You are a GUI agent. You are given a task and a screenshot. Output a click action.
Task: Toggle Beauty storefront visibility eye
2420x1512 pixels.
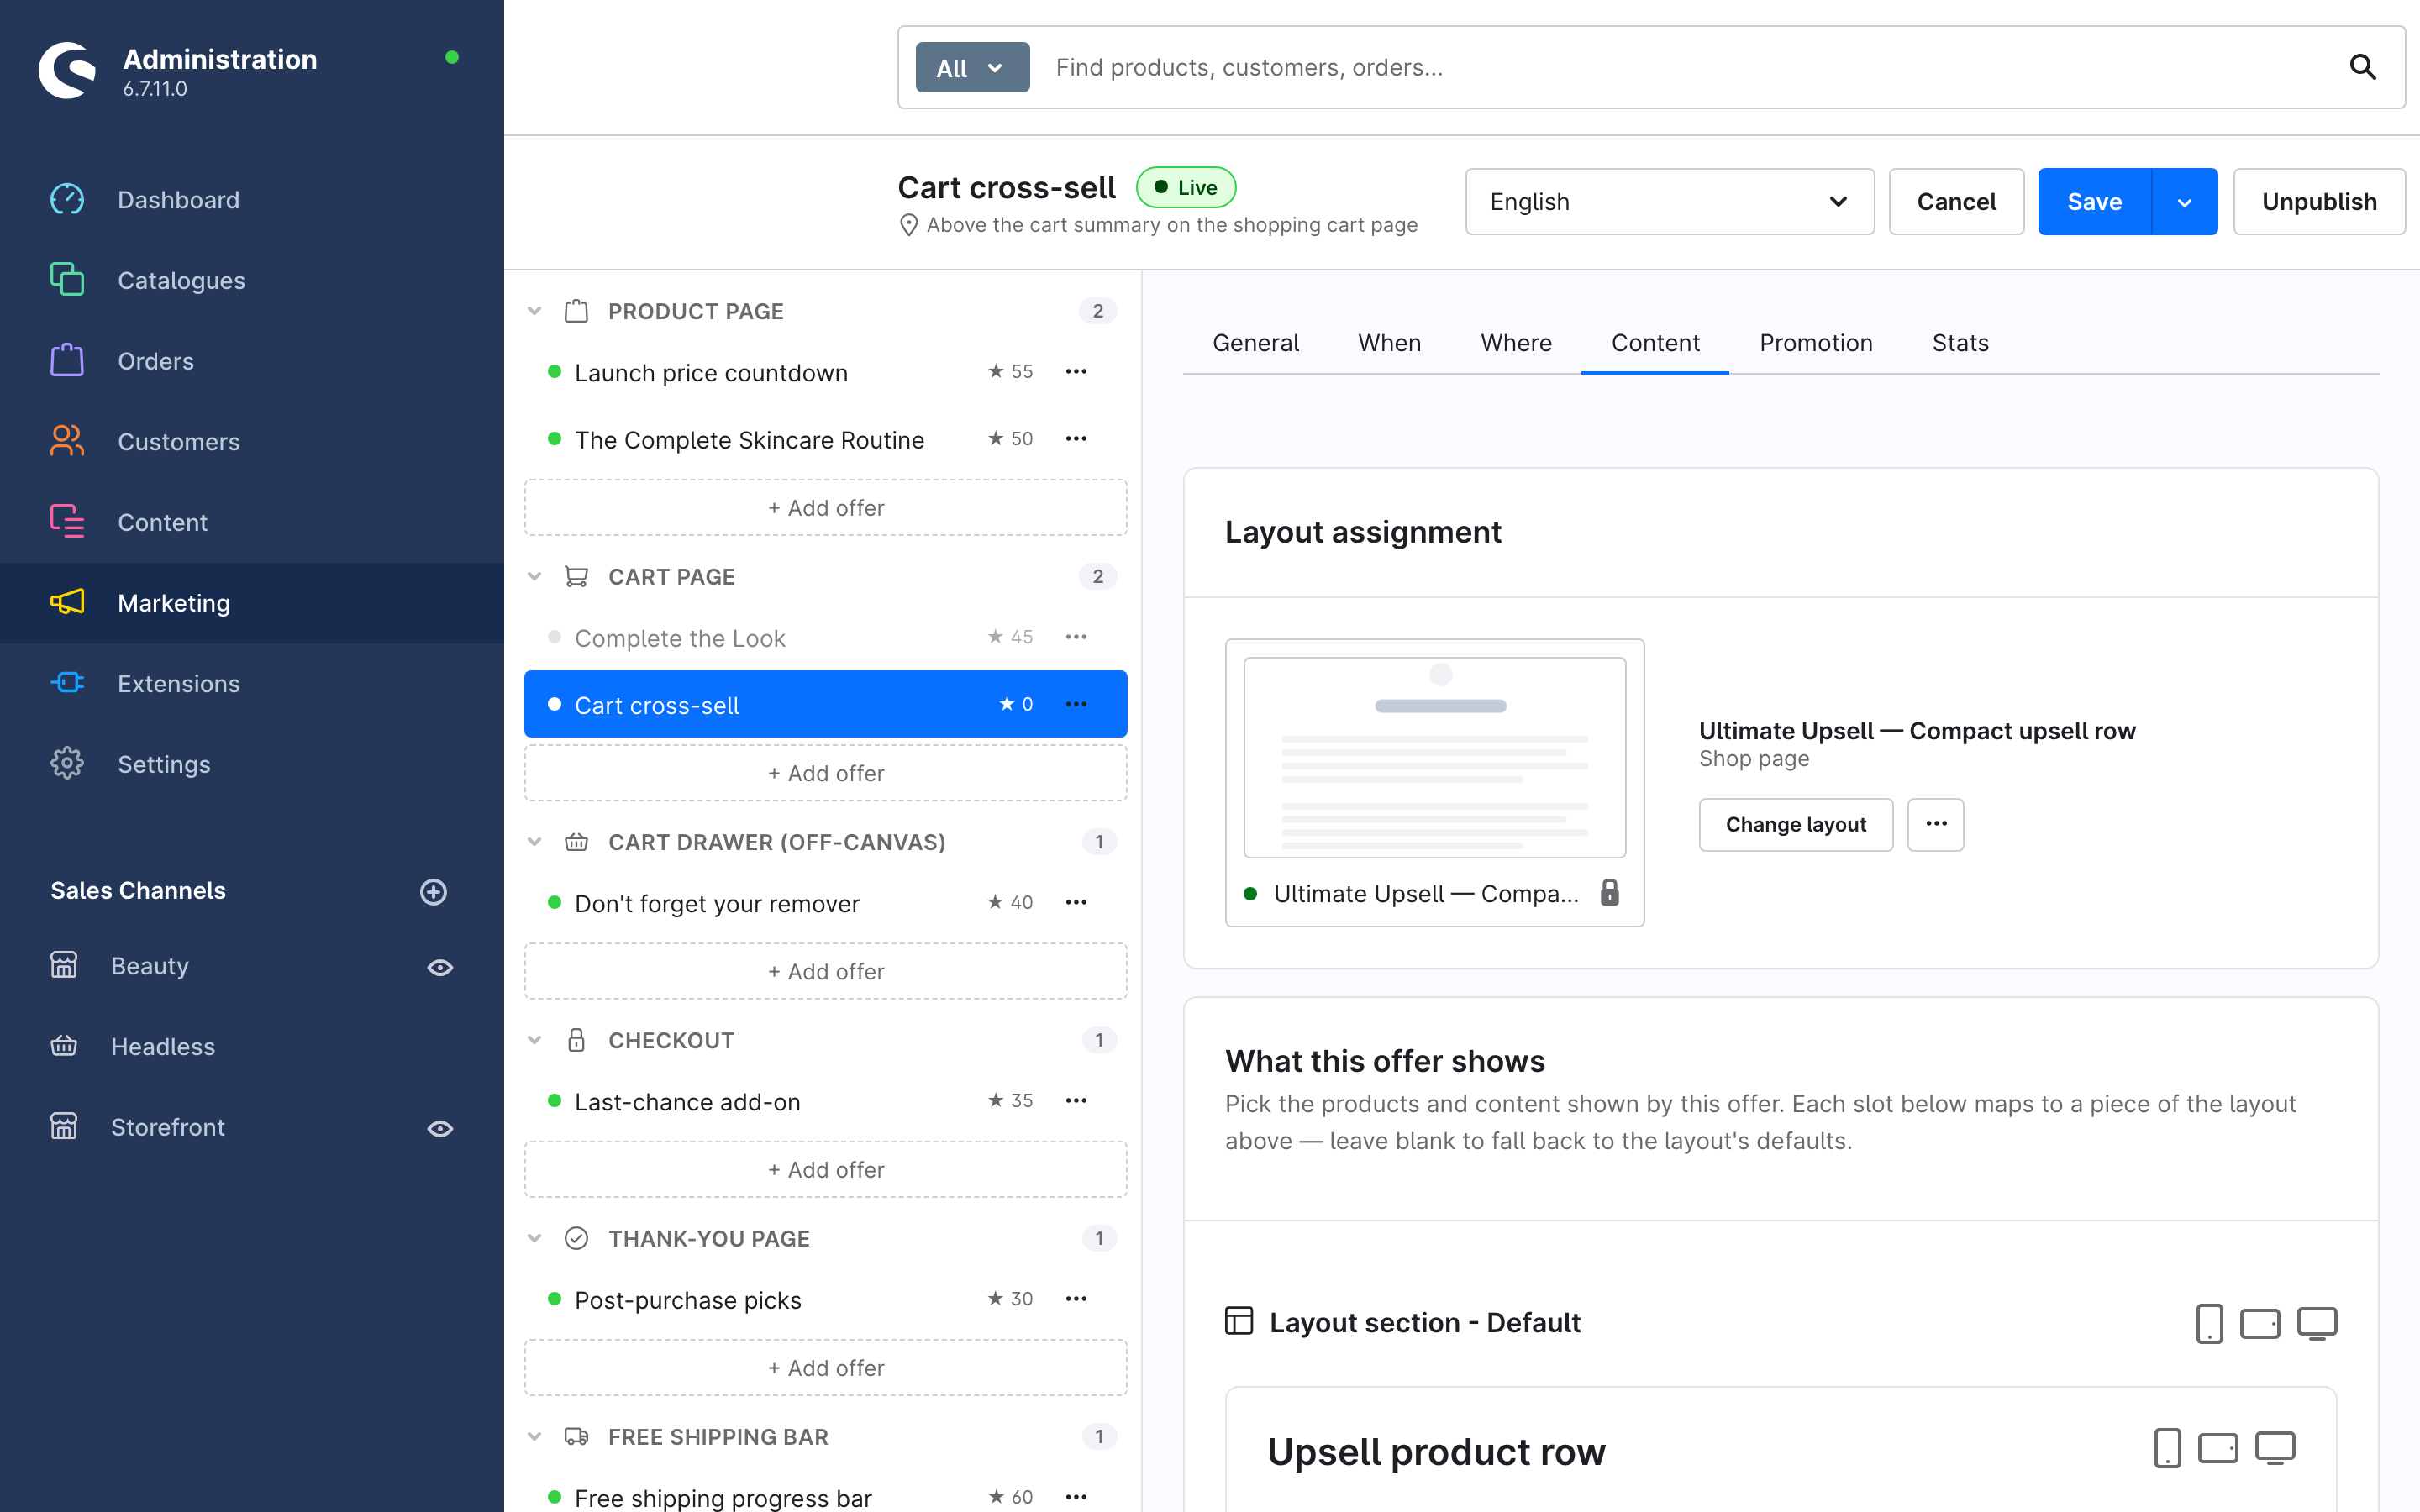tap(440, 967)
